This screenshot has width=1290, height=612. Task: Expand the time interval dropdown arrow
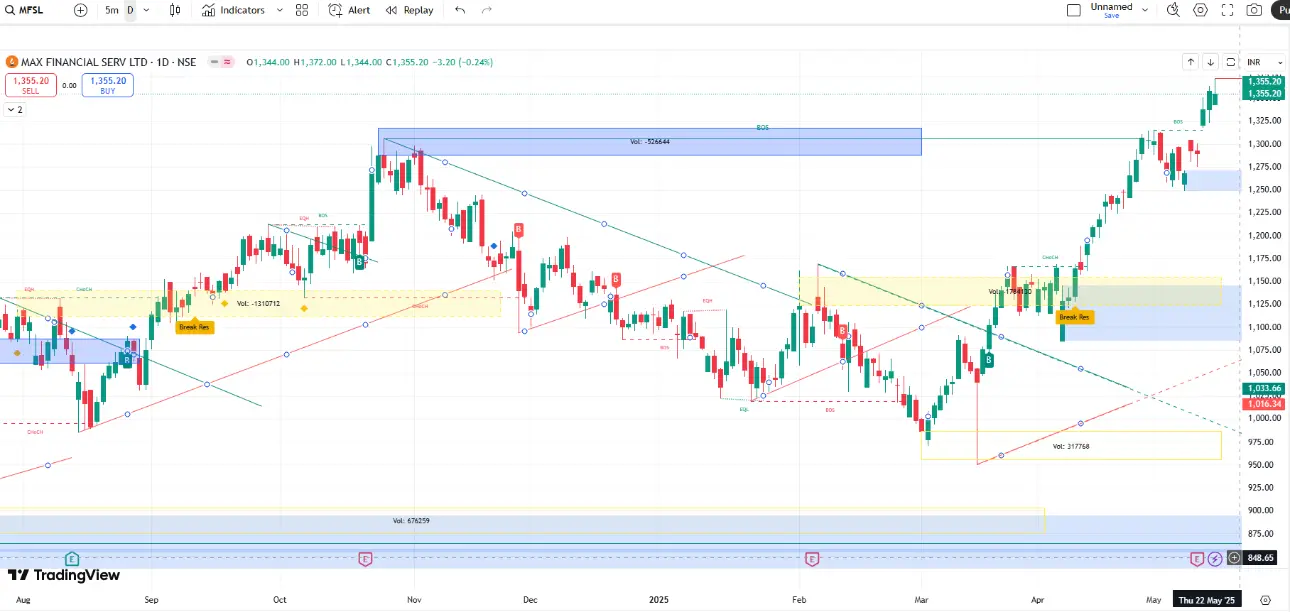coord(147,10)
